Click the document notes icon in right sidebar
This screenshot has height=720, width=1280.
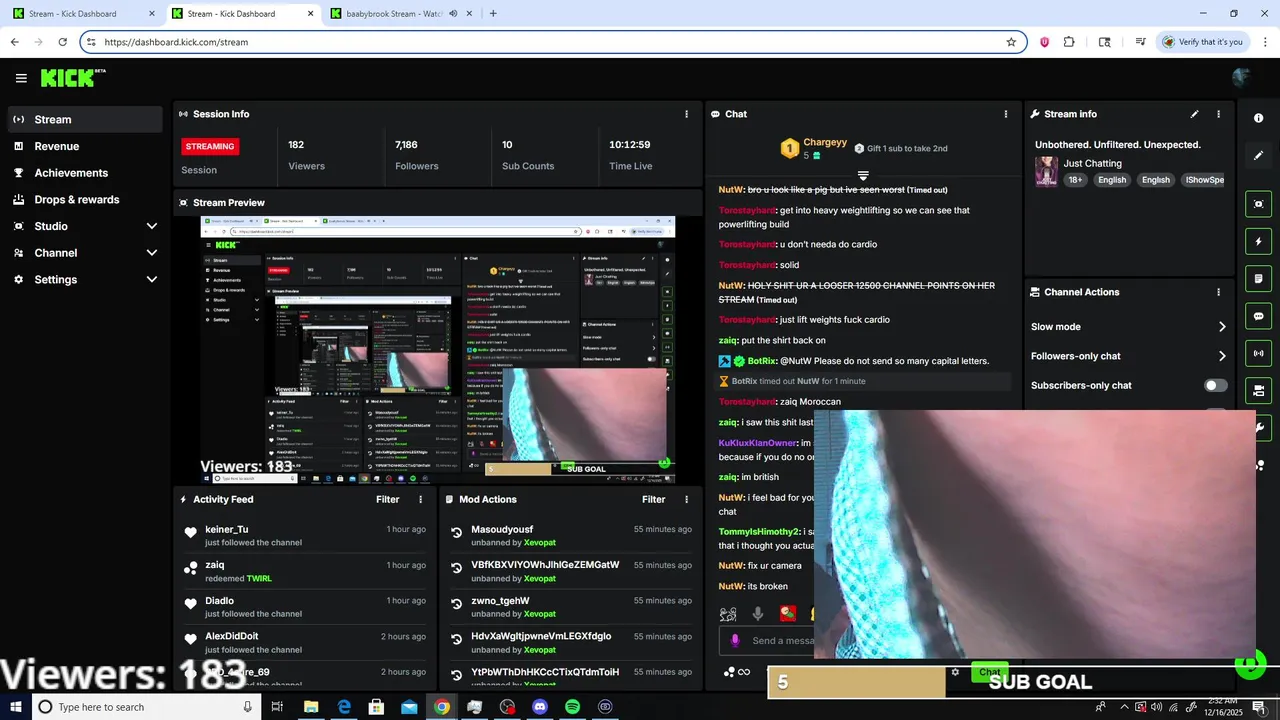[1258, 278]
